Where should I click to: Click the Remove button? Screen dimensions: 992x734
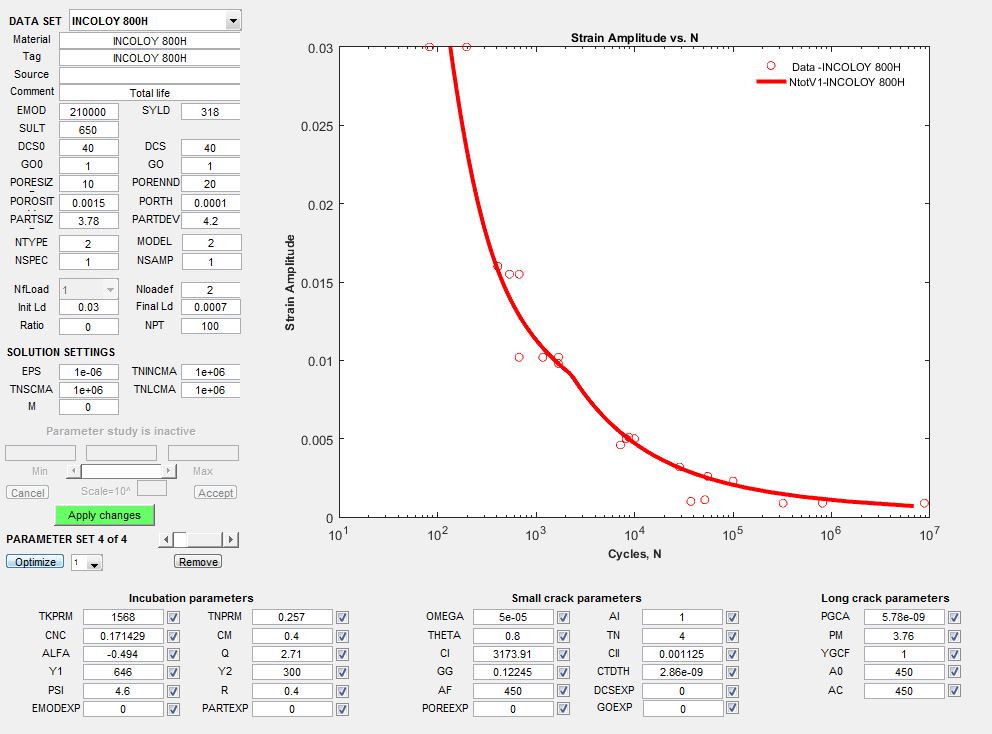pyautogui.click(x=198, y=562)
